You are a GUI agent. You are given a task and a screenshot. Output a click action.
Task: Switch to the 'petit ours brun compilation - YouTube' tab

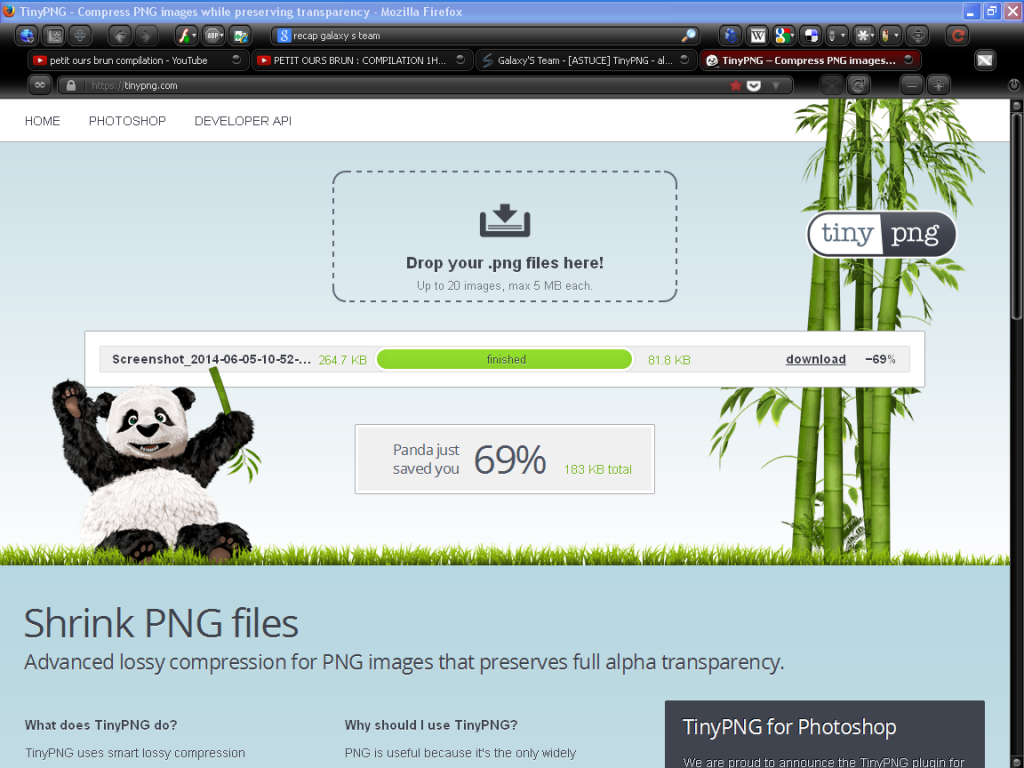(137, 61)
